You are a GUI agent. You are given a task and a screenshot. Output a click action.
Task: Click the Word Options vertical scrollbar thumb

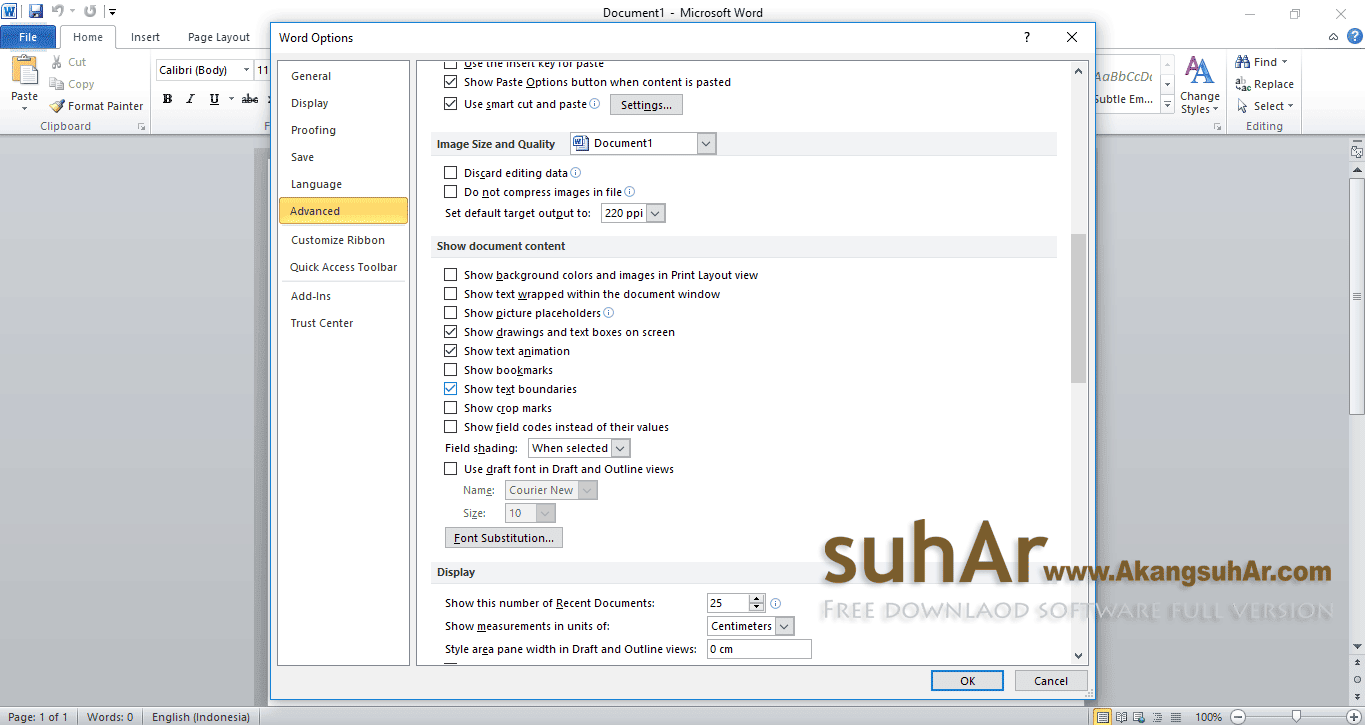[1078, 308]
